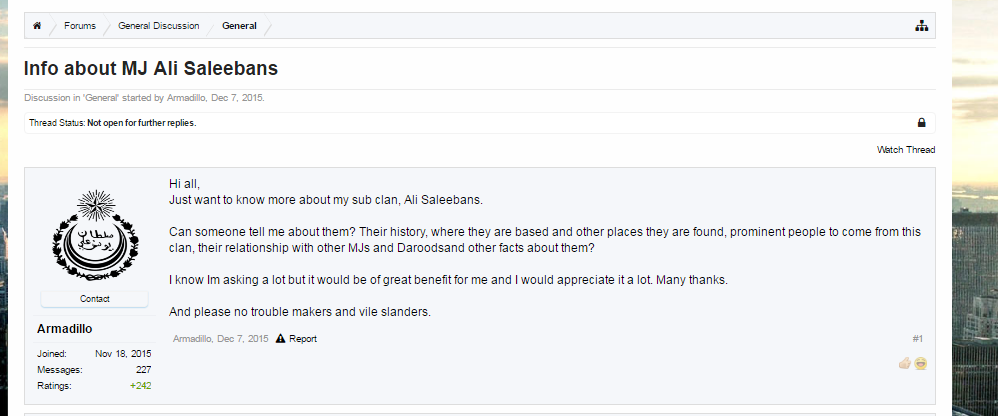Open the post permalink #1

(x=917, y=339)
